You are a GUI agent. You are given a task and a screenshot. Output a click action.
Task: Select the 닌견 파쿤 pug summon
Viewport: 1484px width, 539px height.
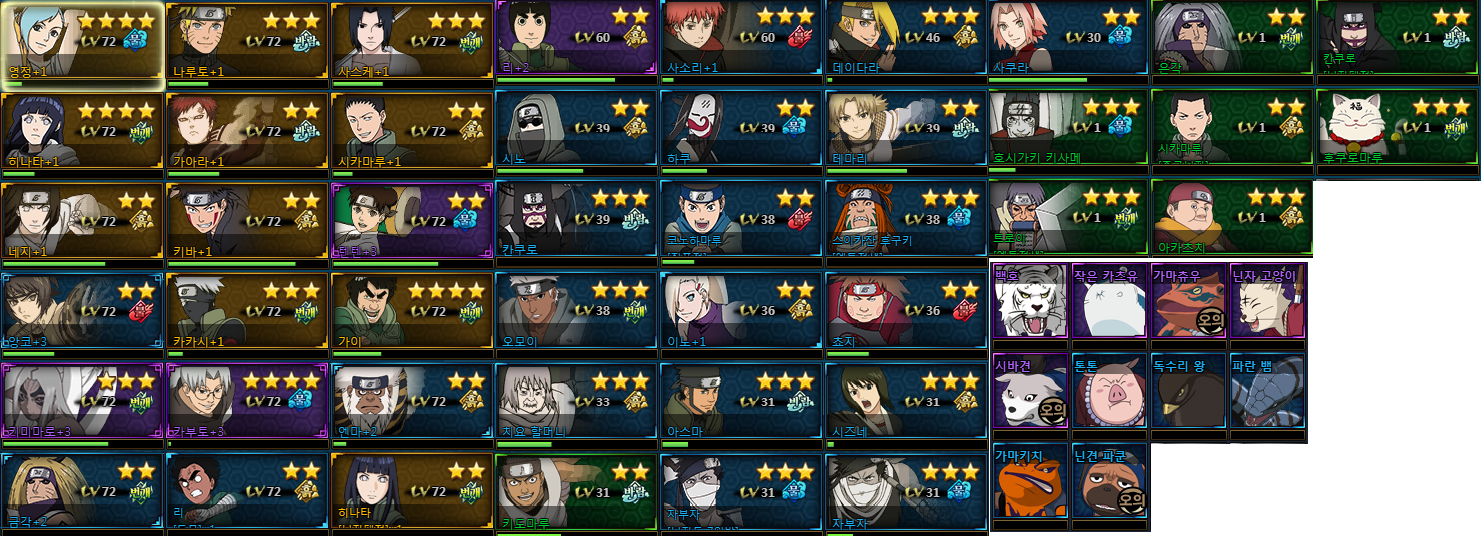1109,482
